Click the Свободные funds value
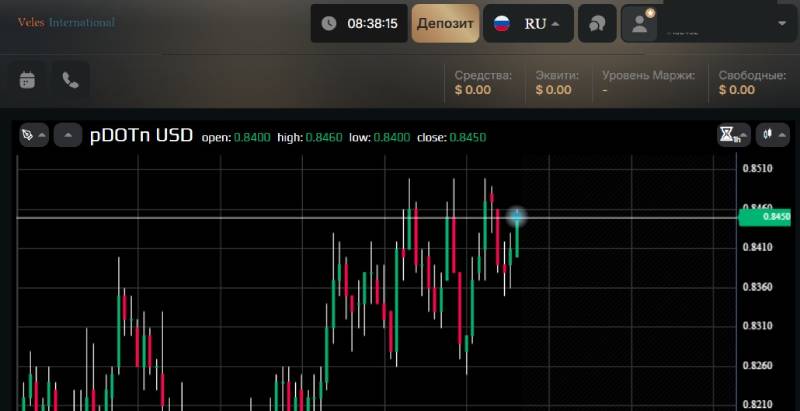Image resolution: width=800 pixels, height=411 pixels. [737, 90]
